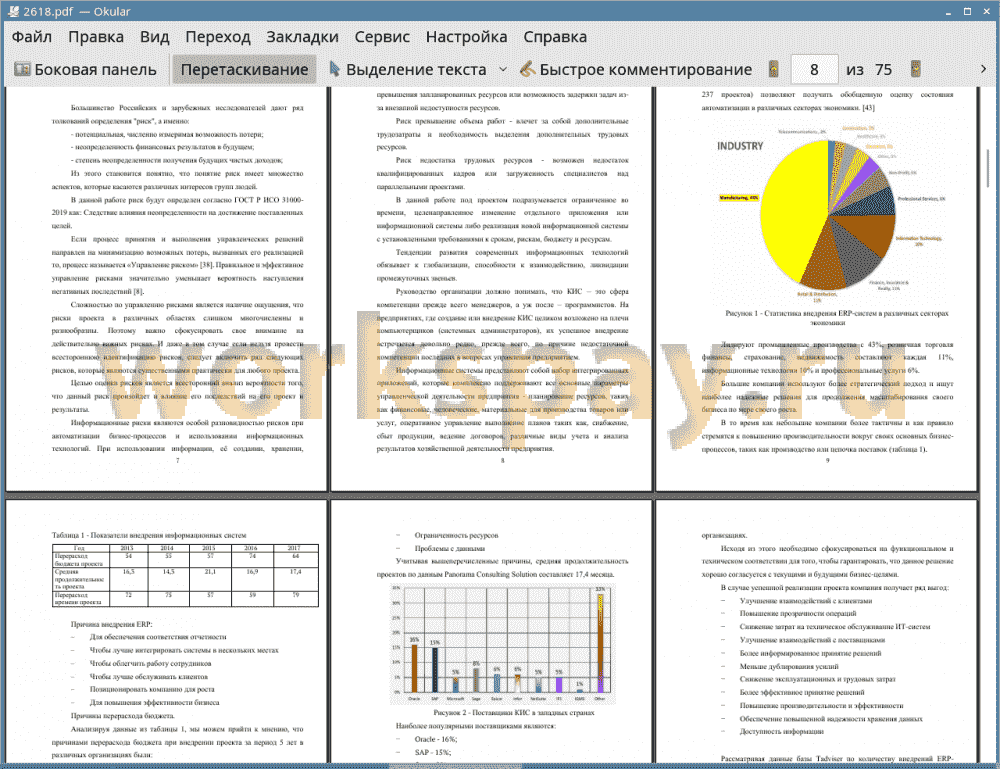
Task: Click the vertical scrollbar handle
Action: click(x=988, y=168)
